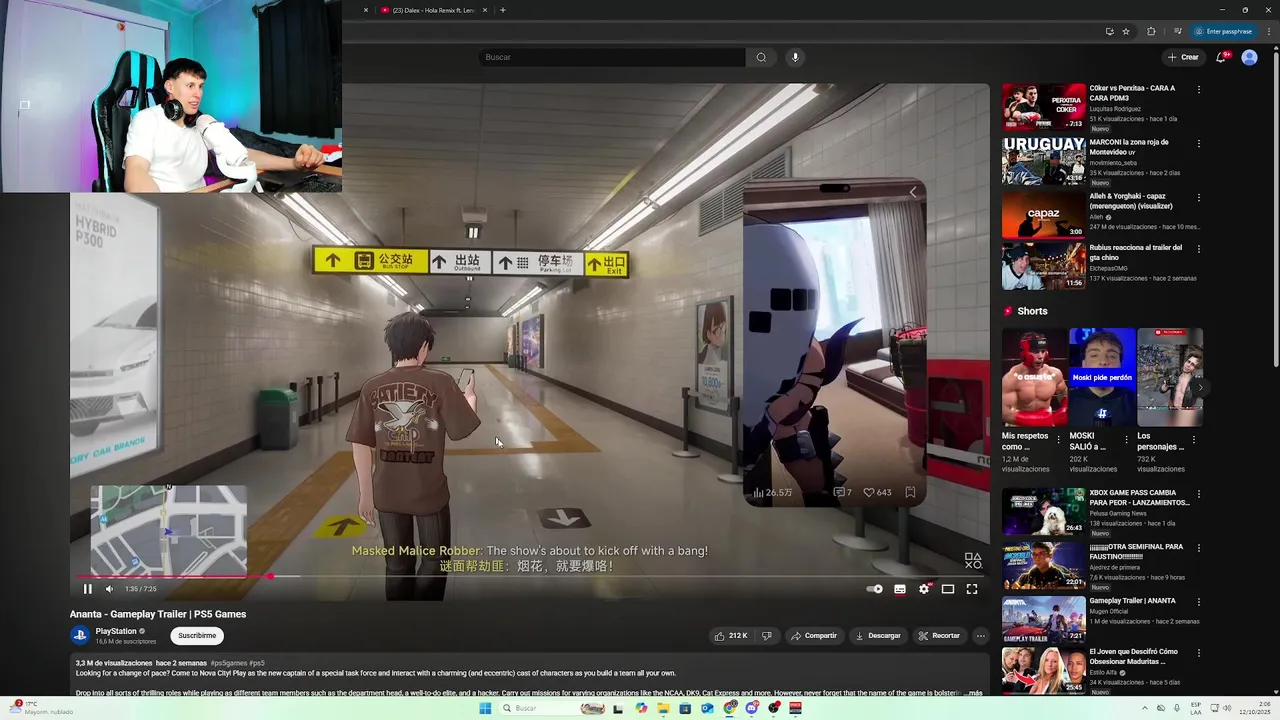Viewport: 1280px width, 720px height.
Task: Open options for Alleh & Yorghaki video
Action: (x=1198, y=197)
